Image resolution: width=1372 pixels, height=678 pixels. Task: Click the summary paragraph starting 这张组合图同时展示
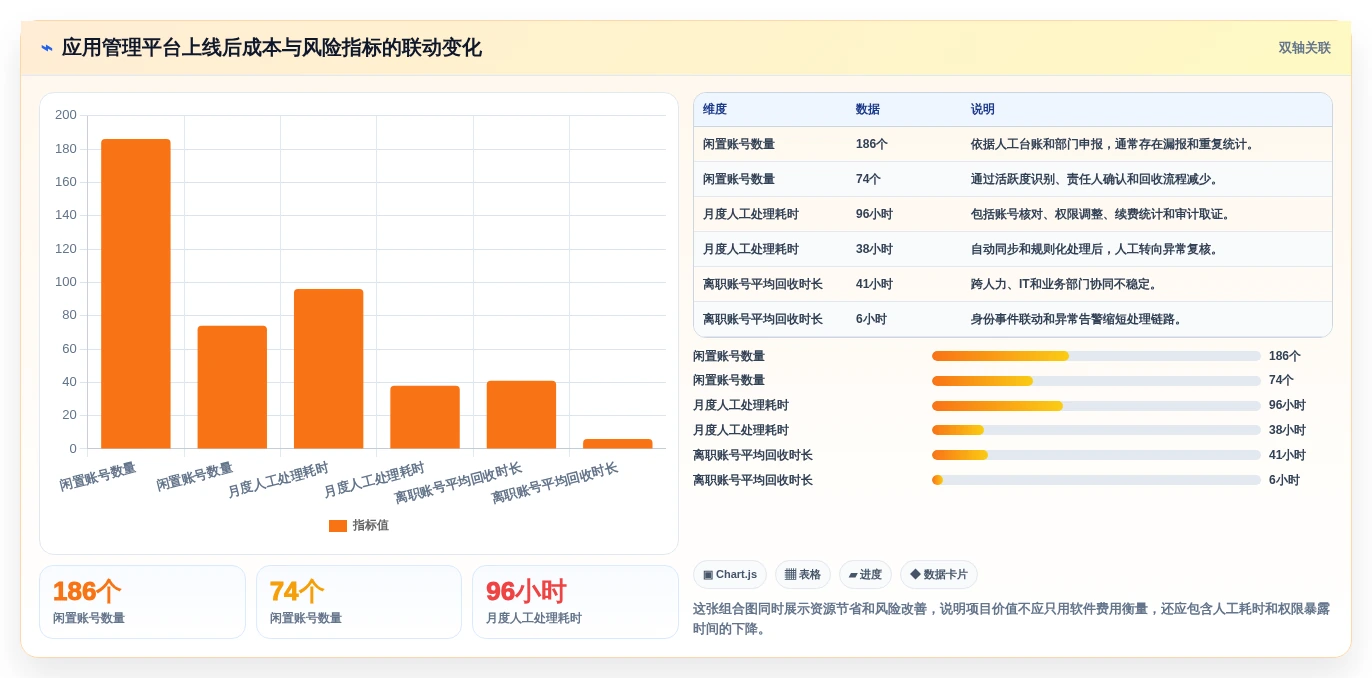(1011, 619)
